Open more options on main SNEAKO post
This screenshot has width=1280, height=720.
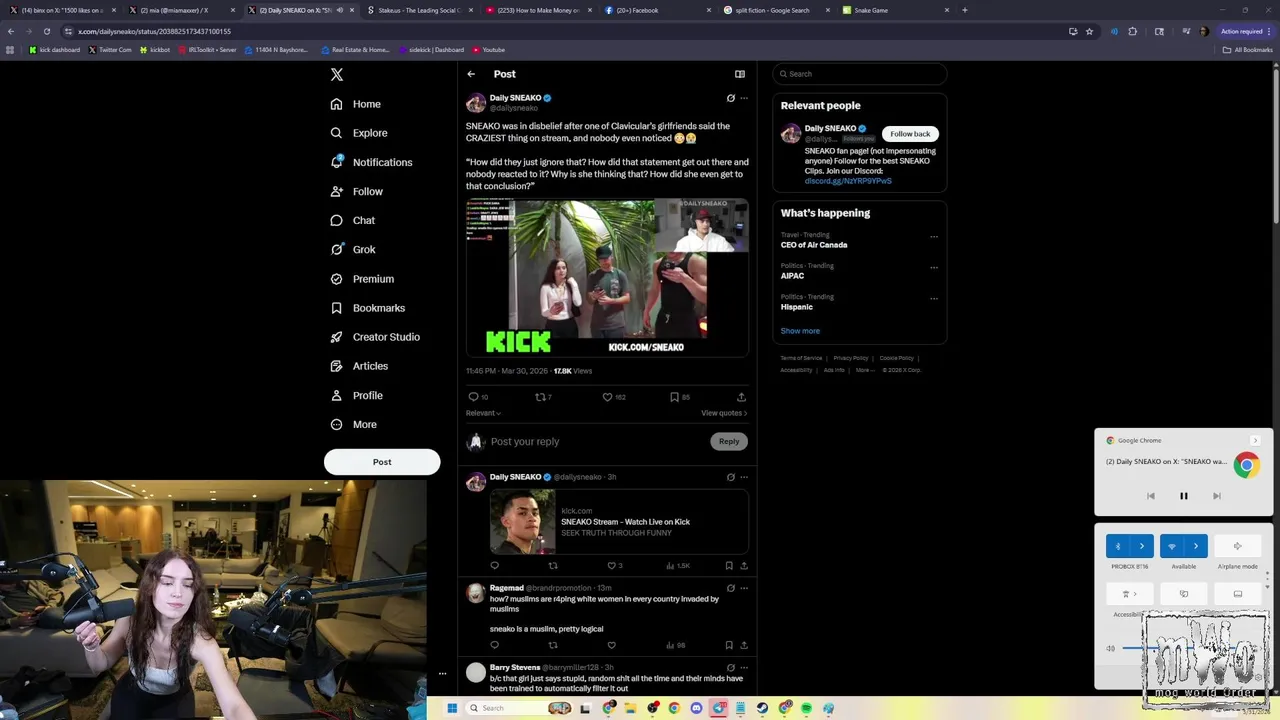coord(743,98)
